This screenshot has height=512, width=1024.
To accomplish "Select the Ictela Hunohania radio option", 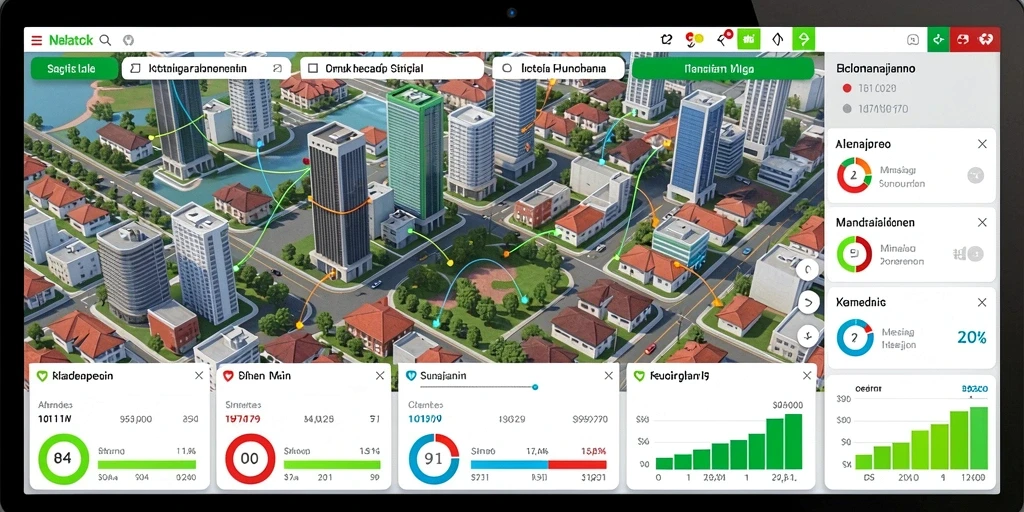I will (x=507, y=68).
